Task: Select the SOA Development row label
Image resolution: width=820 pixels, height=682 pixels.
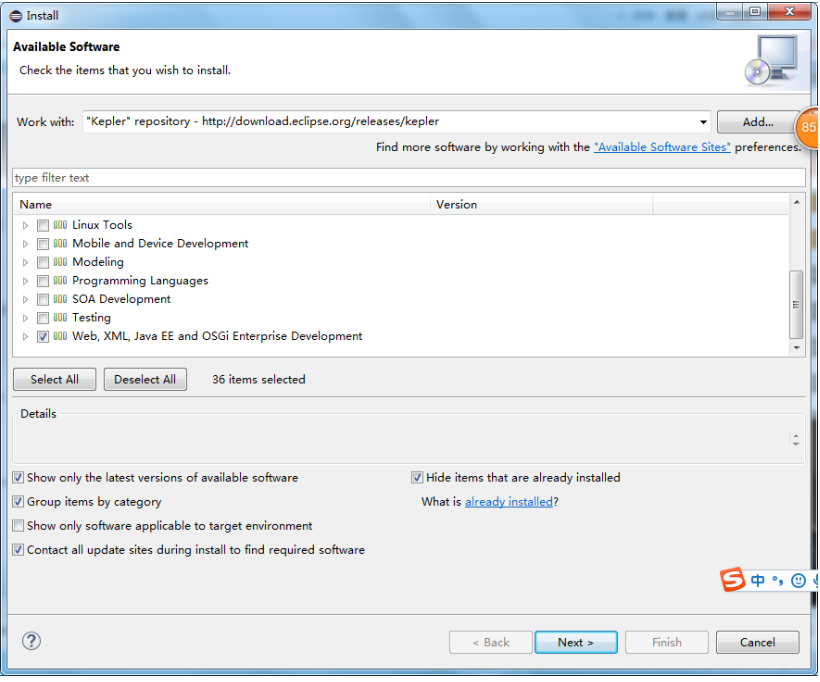Action: [121, 299]
